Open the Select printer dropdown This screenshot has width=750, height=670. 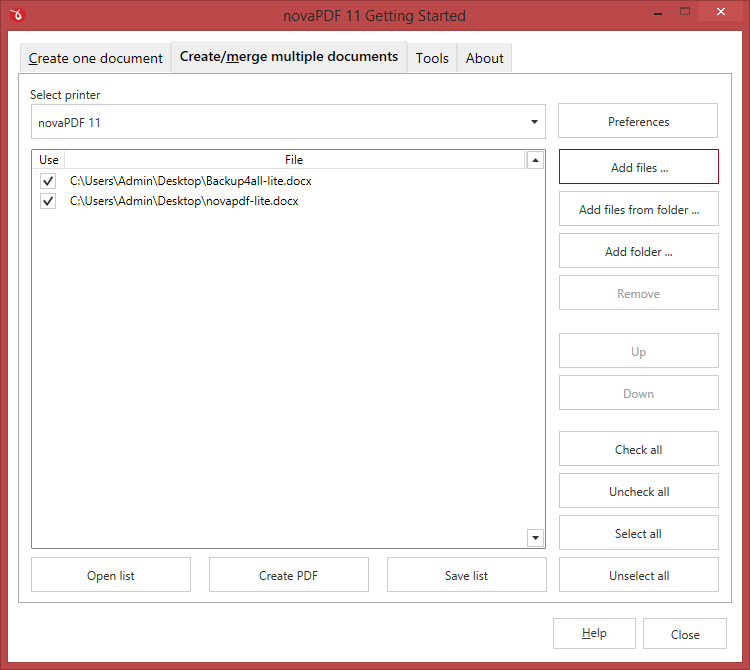coord(288,122)
